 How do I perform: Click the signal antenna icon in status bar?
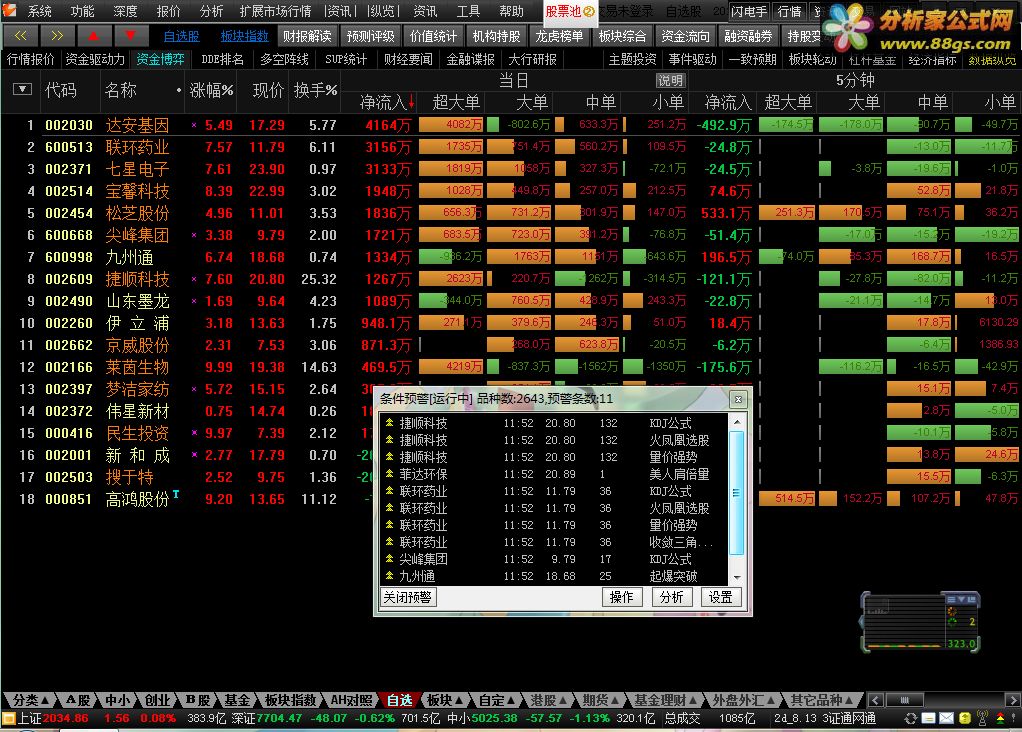coord(982,718)
